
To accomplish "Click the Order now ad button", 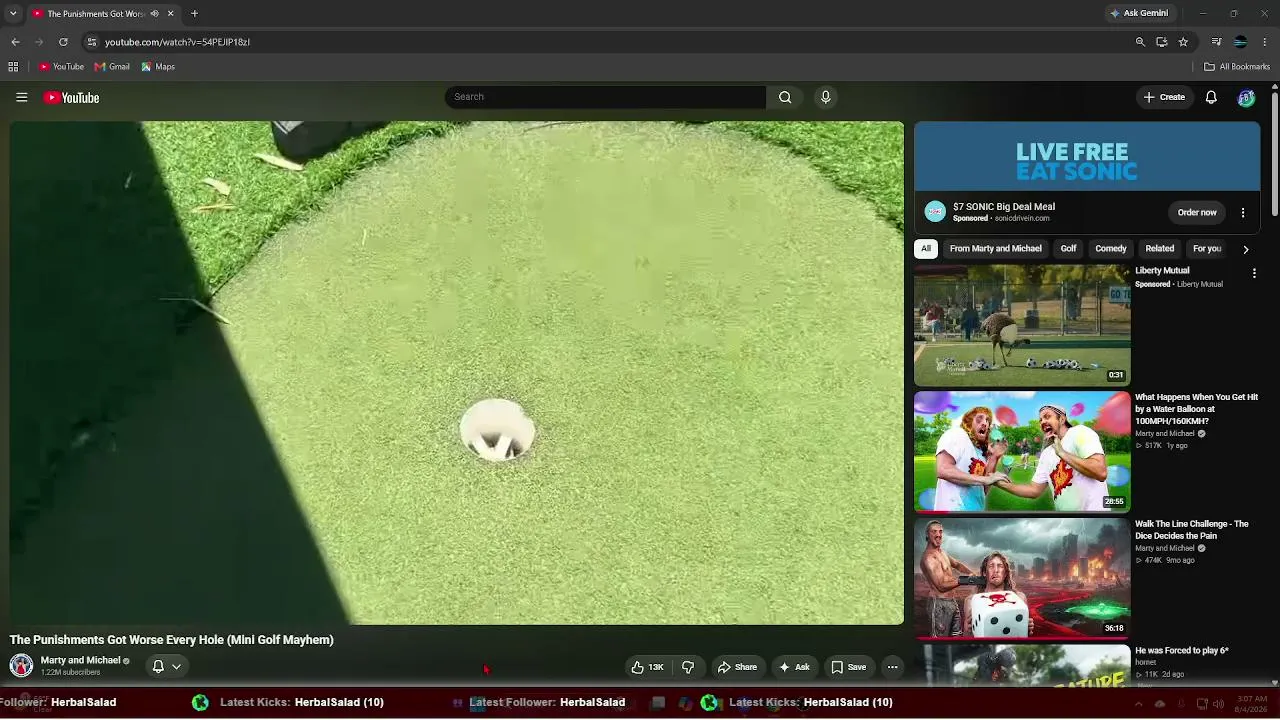I will tap(1197, 212).
